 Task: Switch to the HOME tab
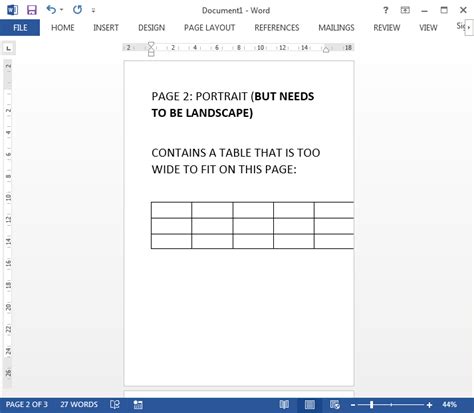coord(63,28)
